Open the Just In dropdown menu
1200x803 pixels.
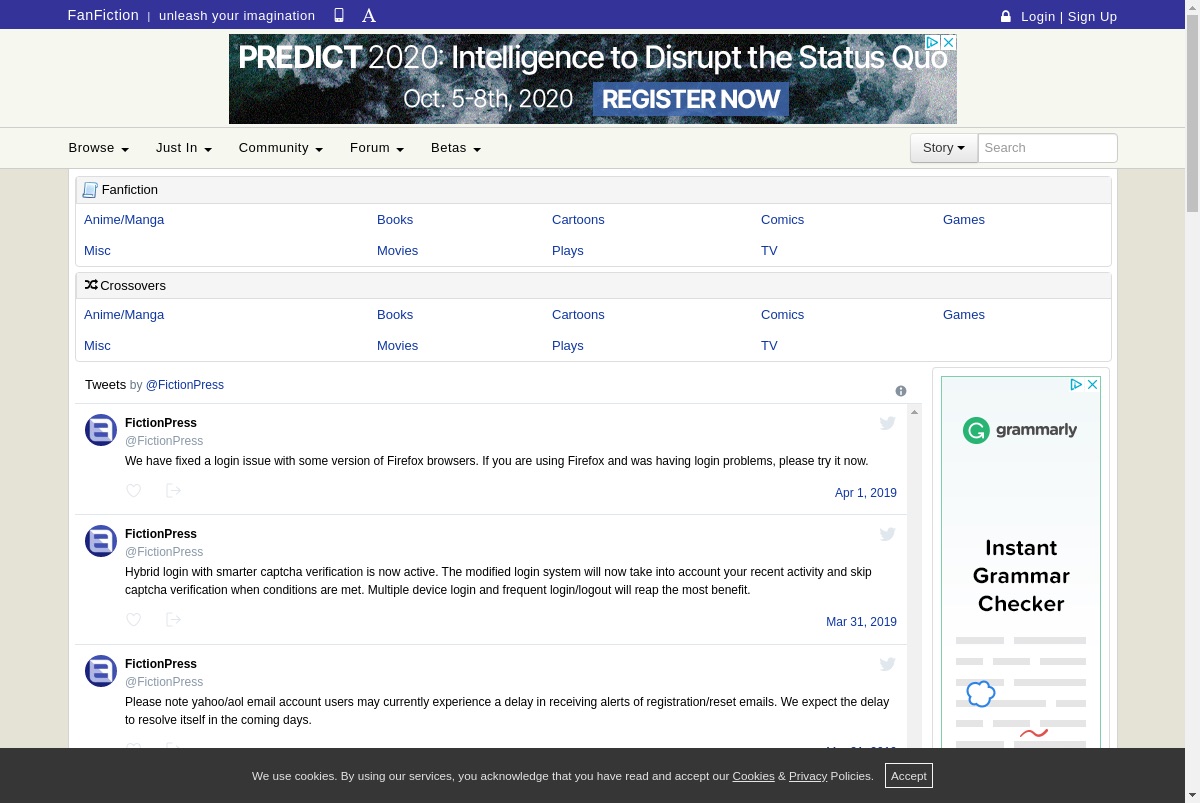pos(184,148)
